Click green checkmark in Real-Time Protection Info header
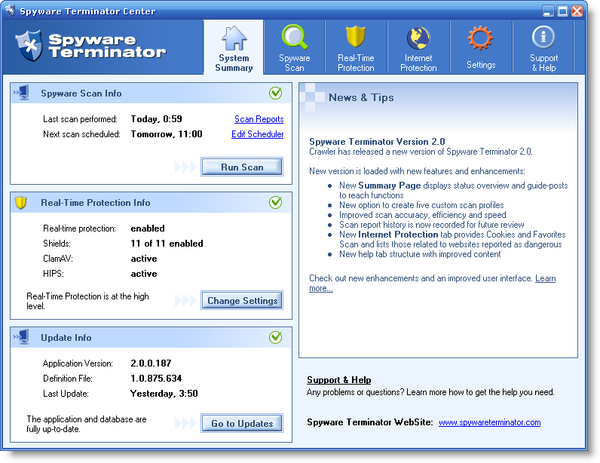600x463 pixels. 276,202
